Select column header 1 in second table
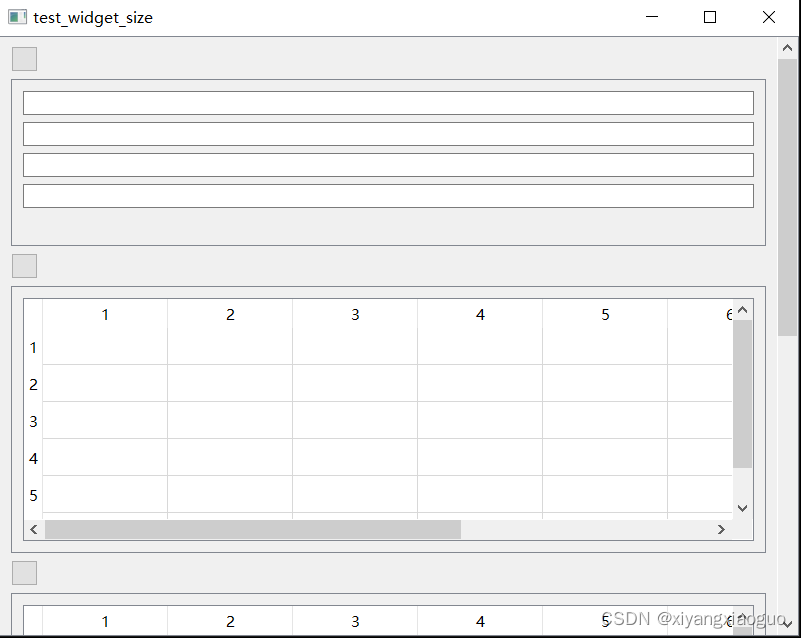Viewport: 801px width, 638px height. click(x=105, y=621)
